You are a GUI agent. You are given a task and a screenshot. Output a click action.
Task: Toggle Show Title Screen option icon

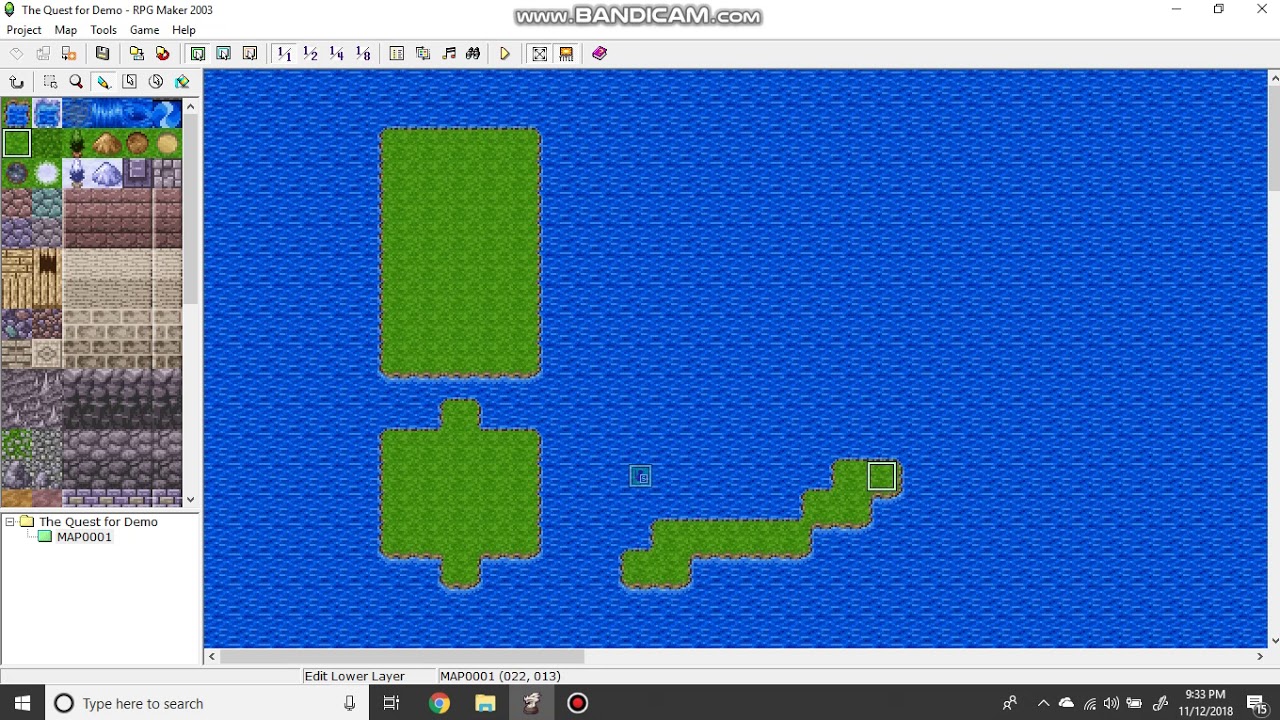pos(566,54)
